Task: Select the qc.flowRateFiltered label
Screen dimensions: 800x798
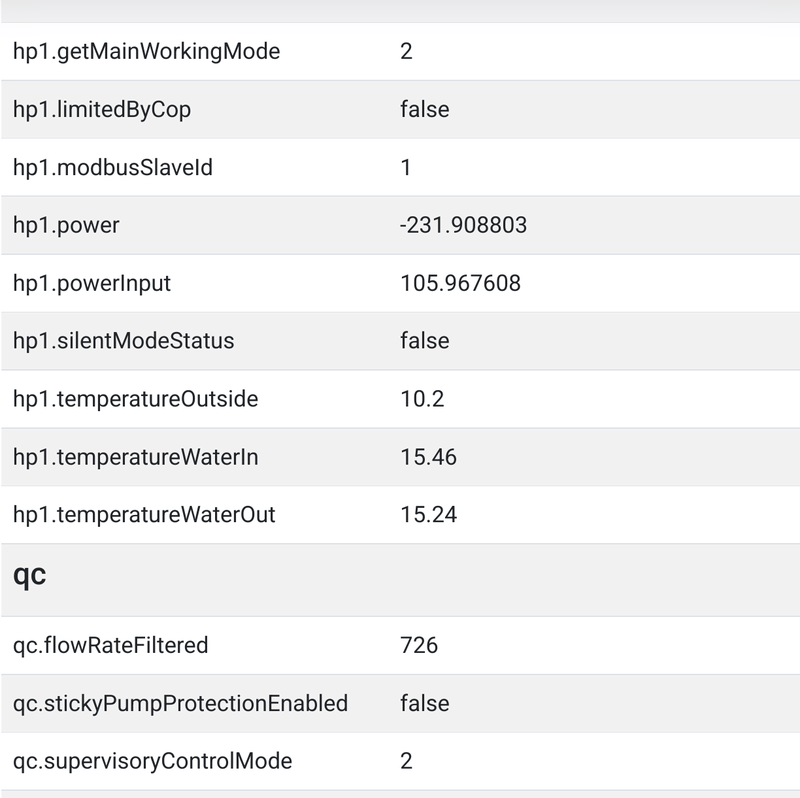Action: pos(111,645)
